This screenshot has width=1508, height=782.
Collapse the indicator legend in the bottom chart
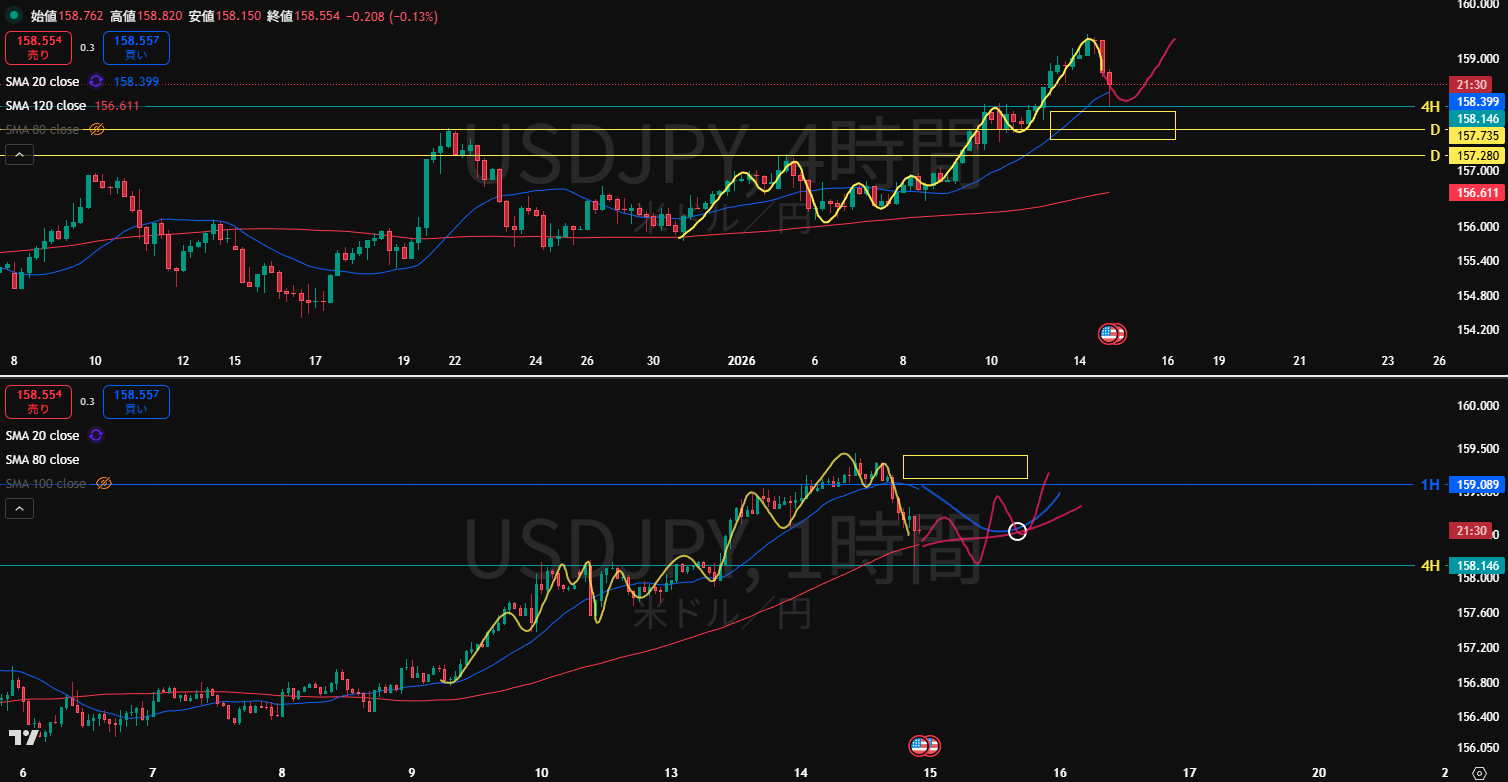(x=19, y=509)
